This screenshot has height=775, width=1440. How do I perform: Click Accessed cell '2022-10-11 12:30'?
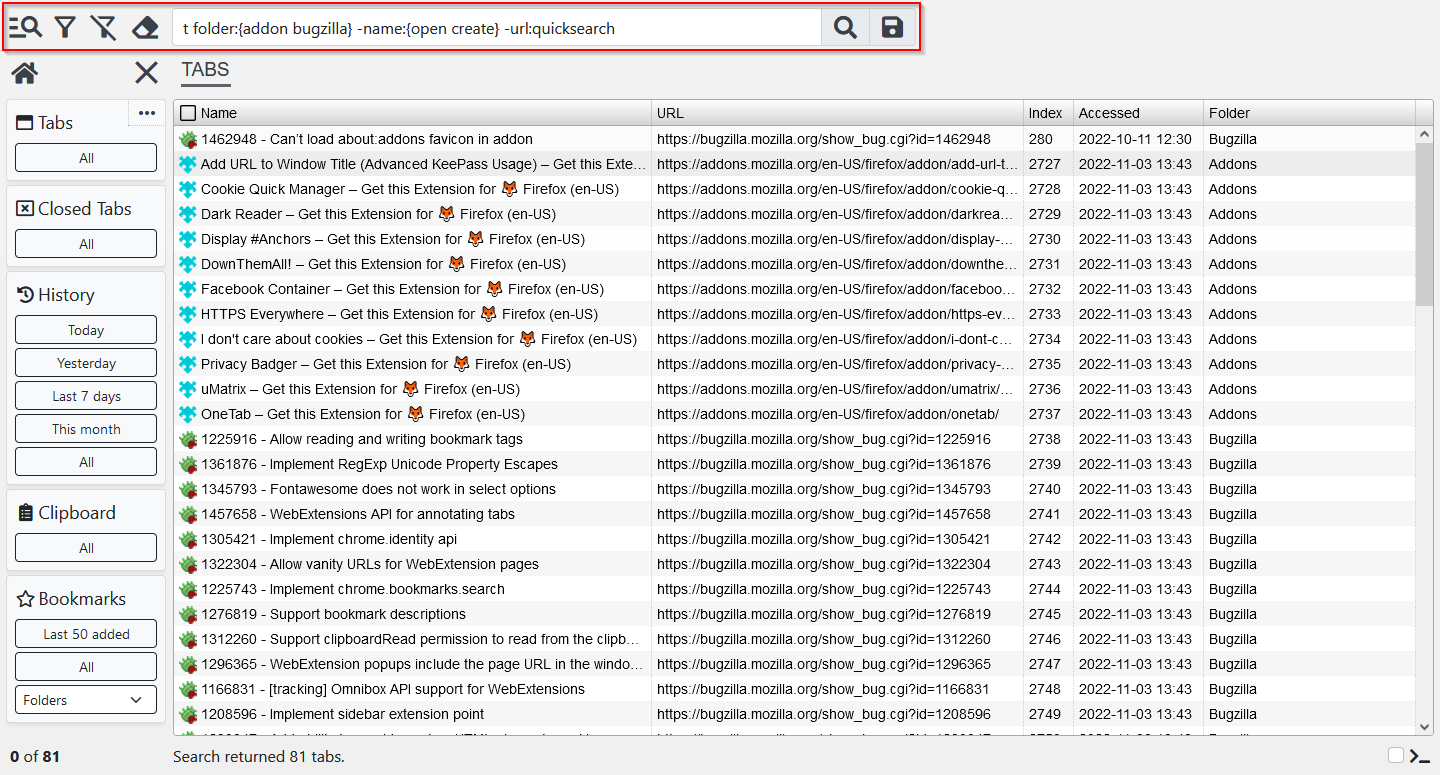pyautogui.click(x=1138, y=139)
